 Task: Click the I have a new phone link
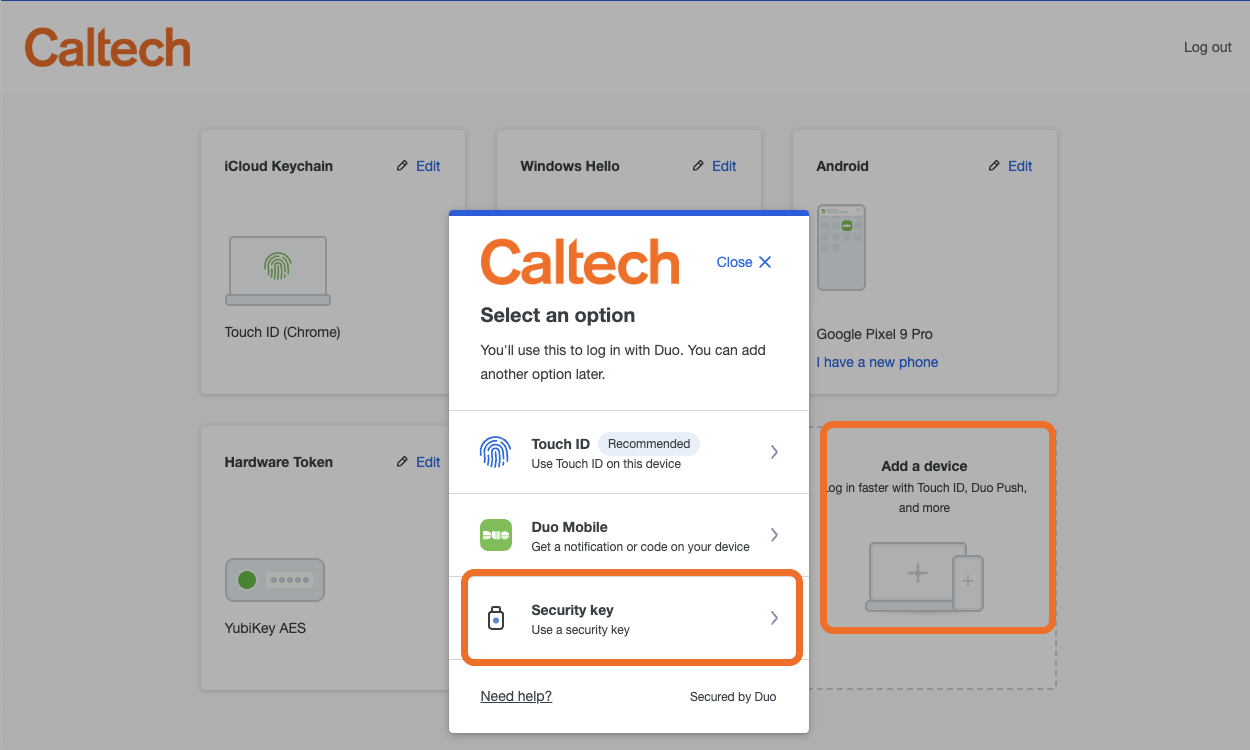877,362
